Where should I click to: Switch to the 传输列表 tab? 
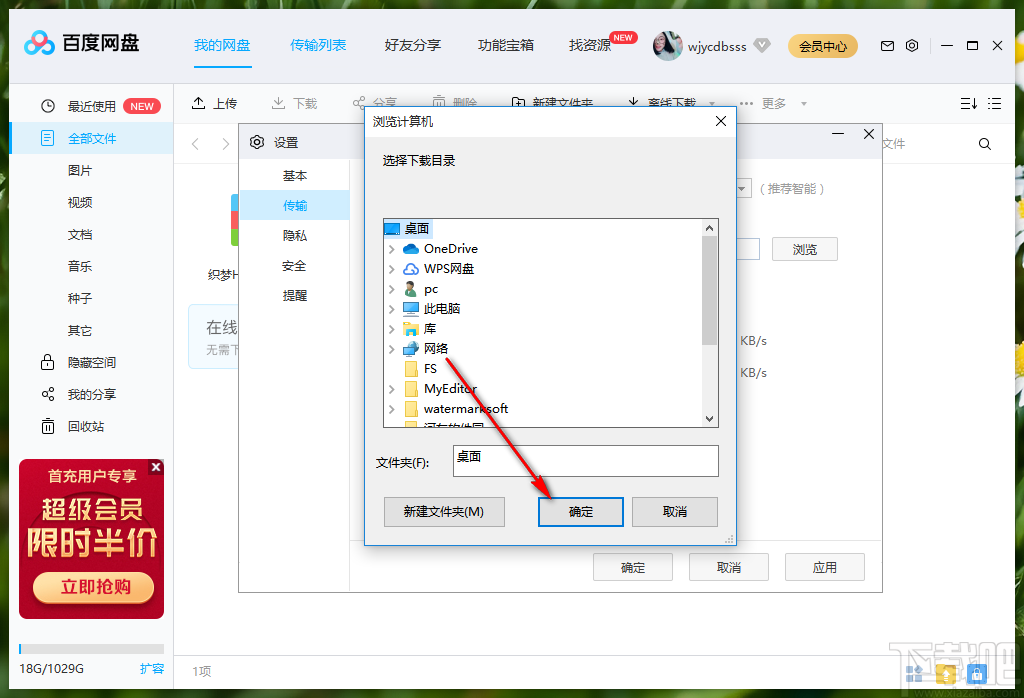[318, 45]
